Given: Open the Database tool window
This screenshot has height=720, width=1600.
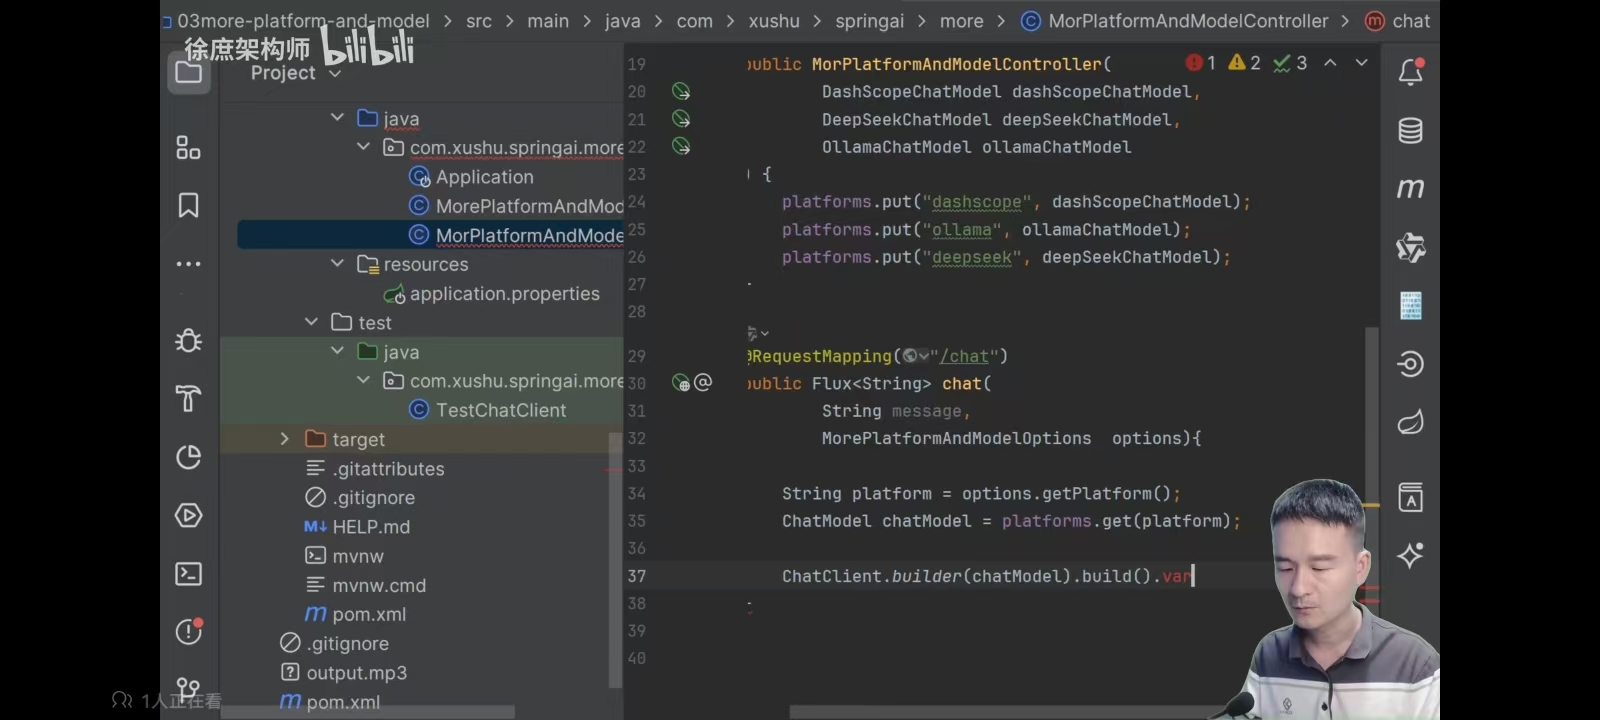Looking at the screenshot, I should click(1411, 130).
